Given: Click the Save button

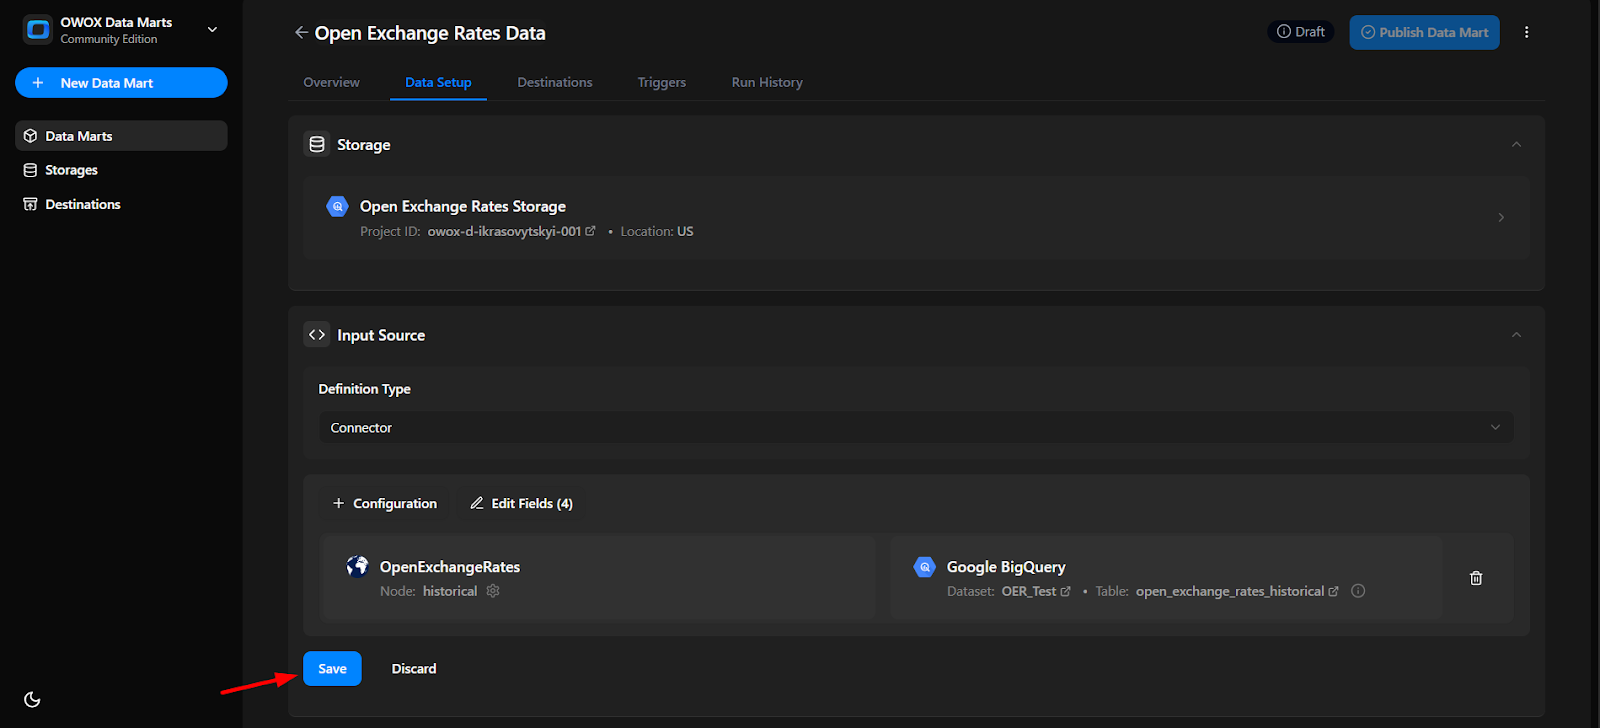Looking at the screenshot, I should click(332, 669).
